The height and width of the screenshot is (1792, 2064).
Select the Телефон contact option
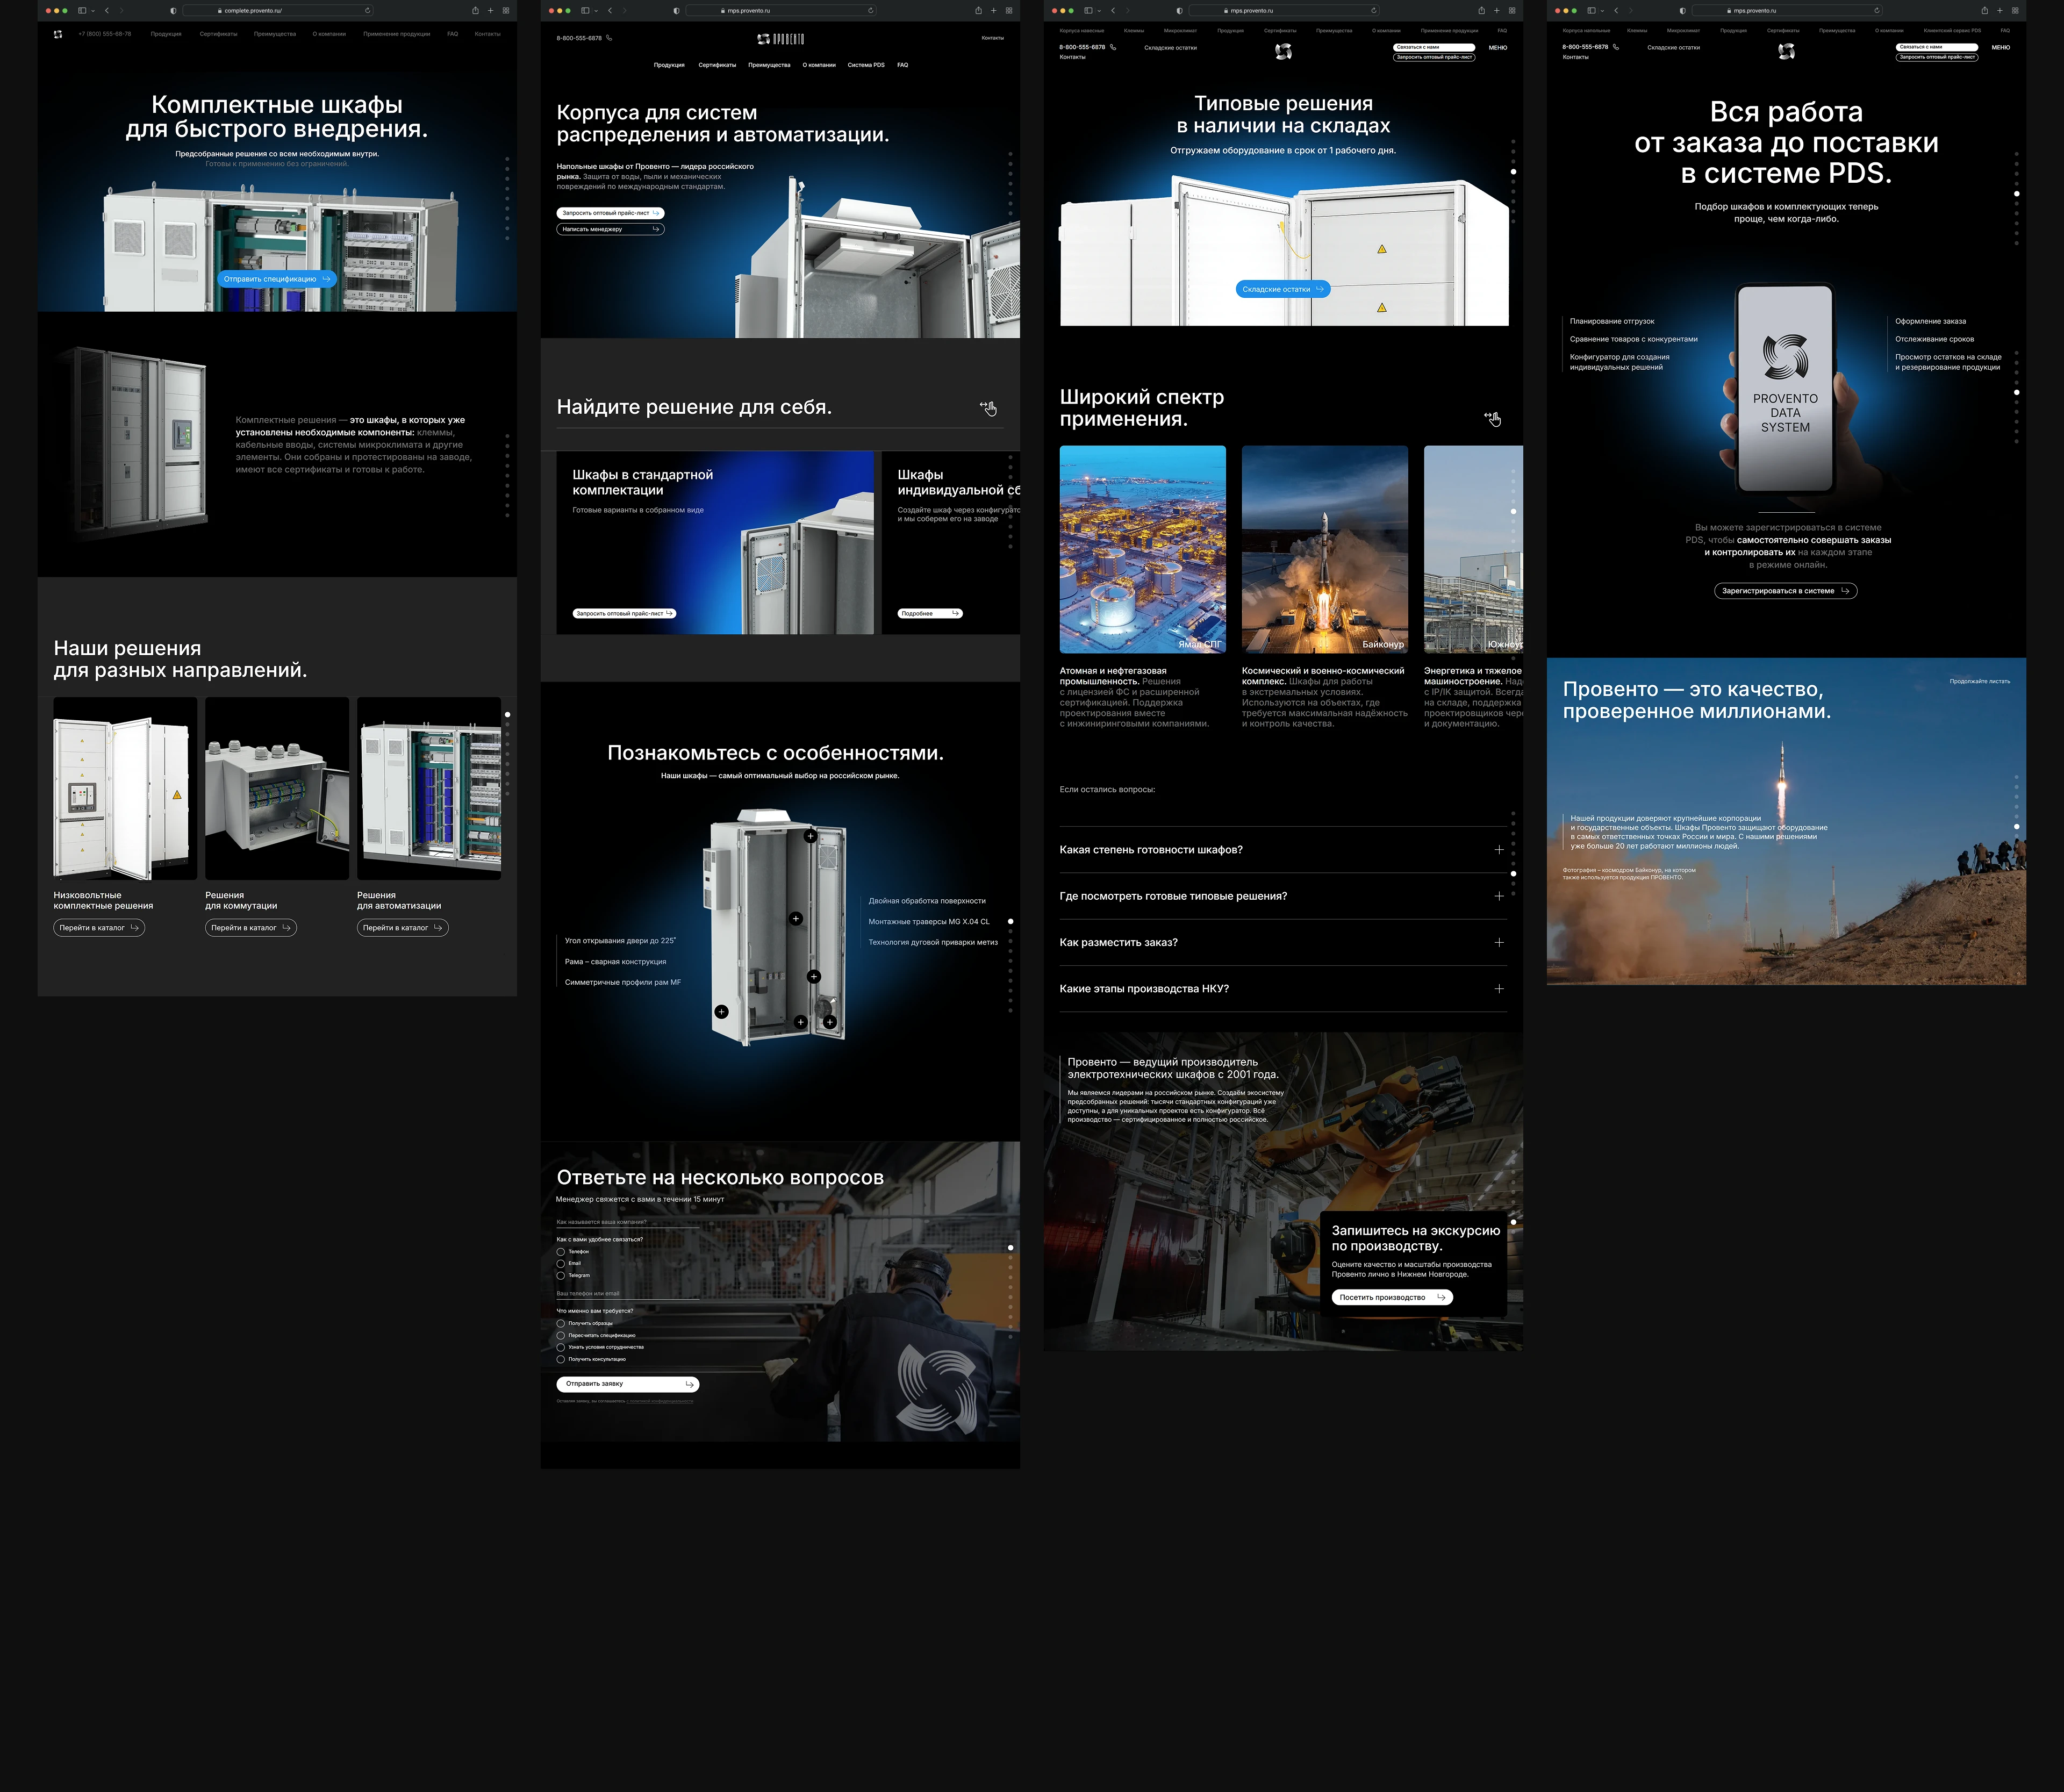[561, 1252]
